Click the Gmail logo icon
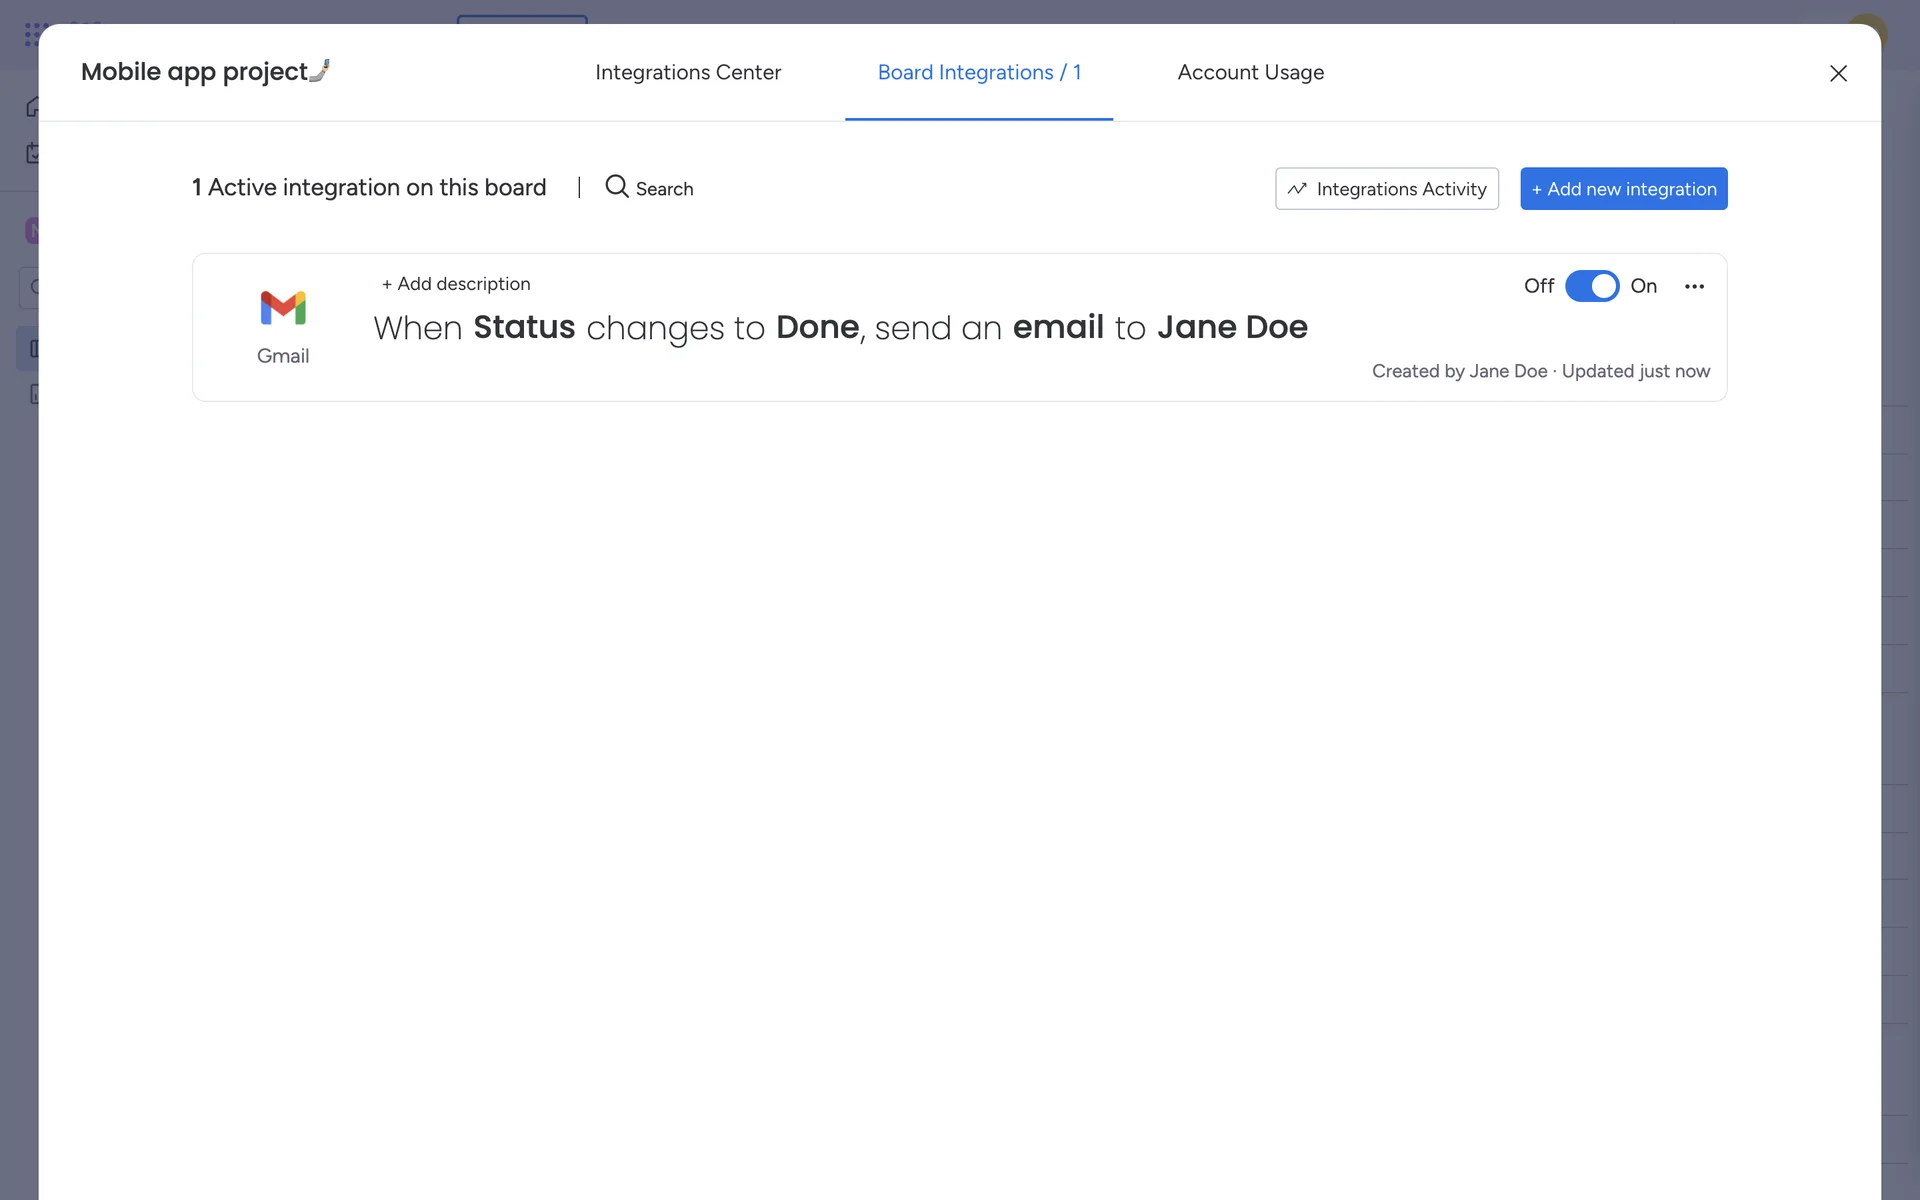The height and width of the screenshot is (1200, 1920). [x=283, y=308]
